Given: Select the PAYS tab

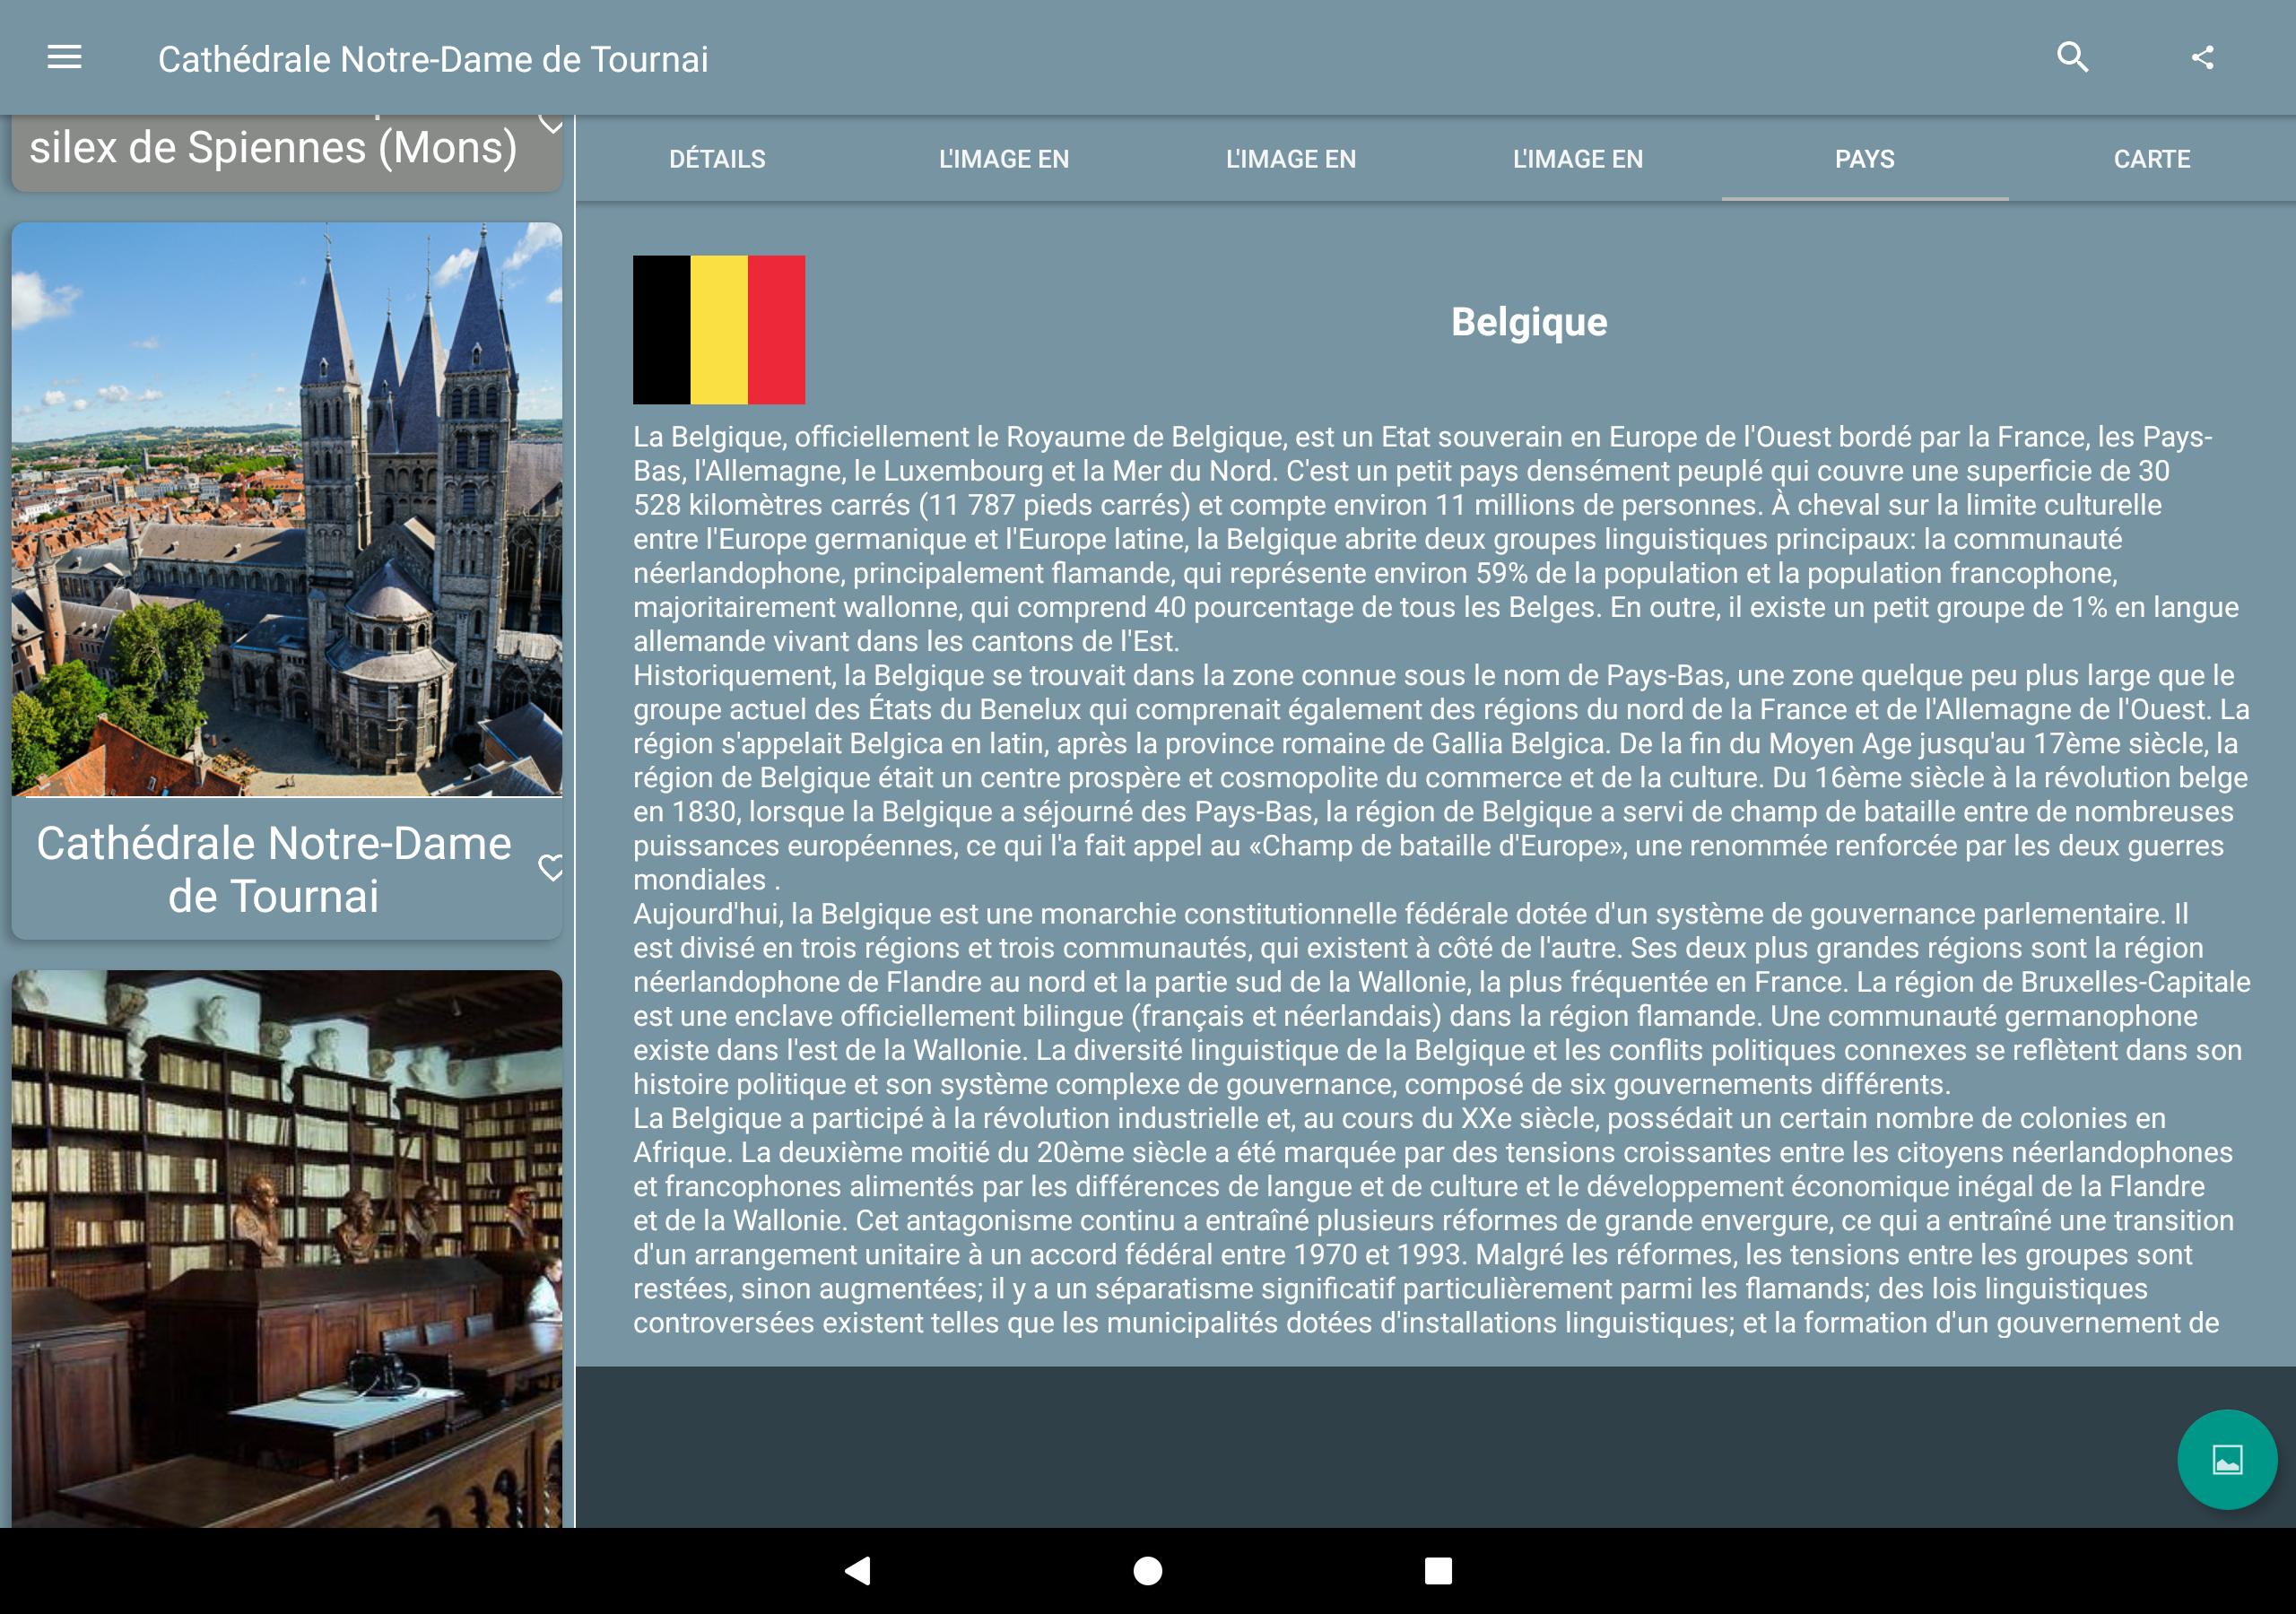Looking at the screenshot, I should [x=1864, y=159].
